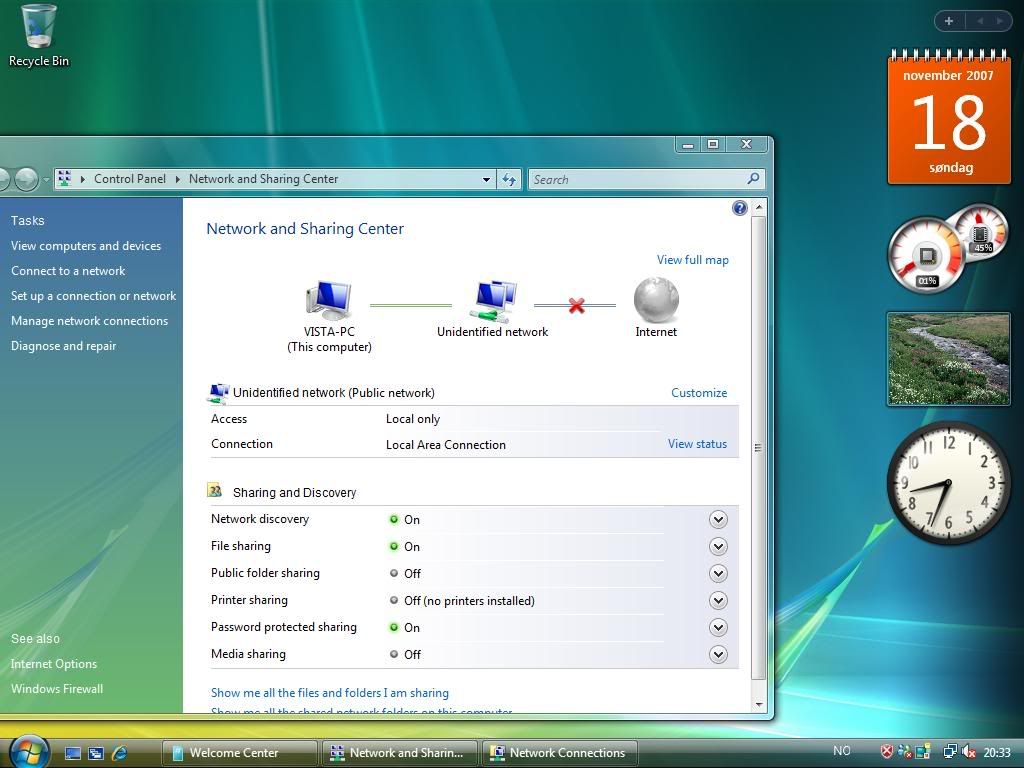Image resolution: width=1024 pixels, height=768 pixels.
Task: Switch to Welcome Center taskbar button
Action: (x=239, y=753)
